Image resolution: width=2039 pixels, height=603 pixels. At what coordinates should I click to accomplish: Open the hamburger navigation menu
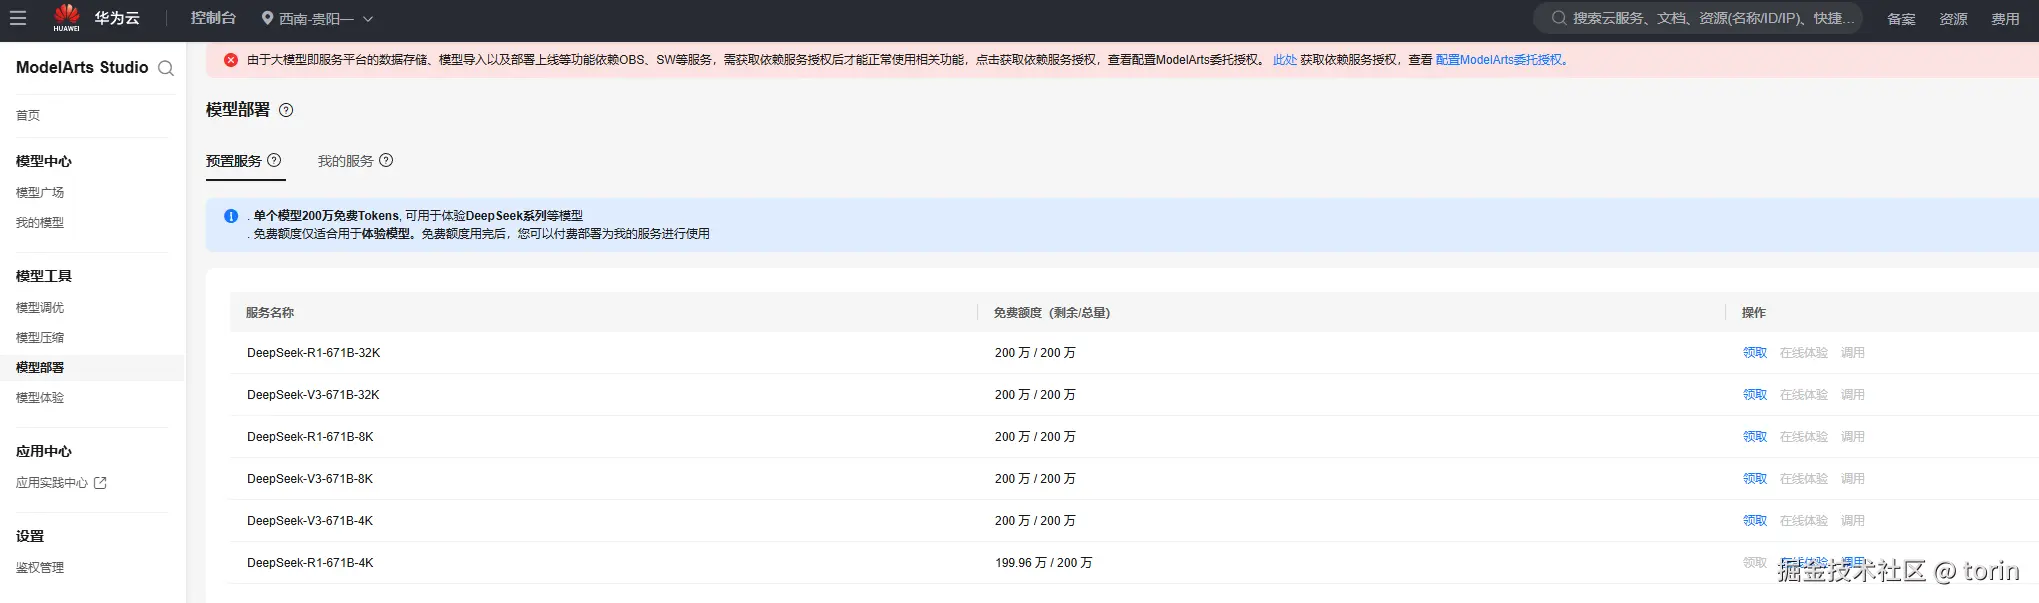[18, 18]
